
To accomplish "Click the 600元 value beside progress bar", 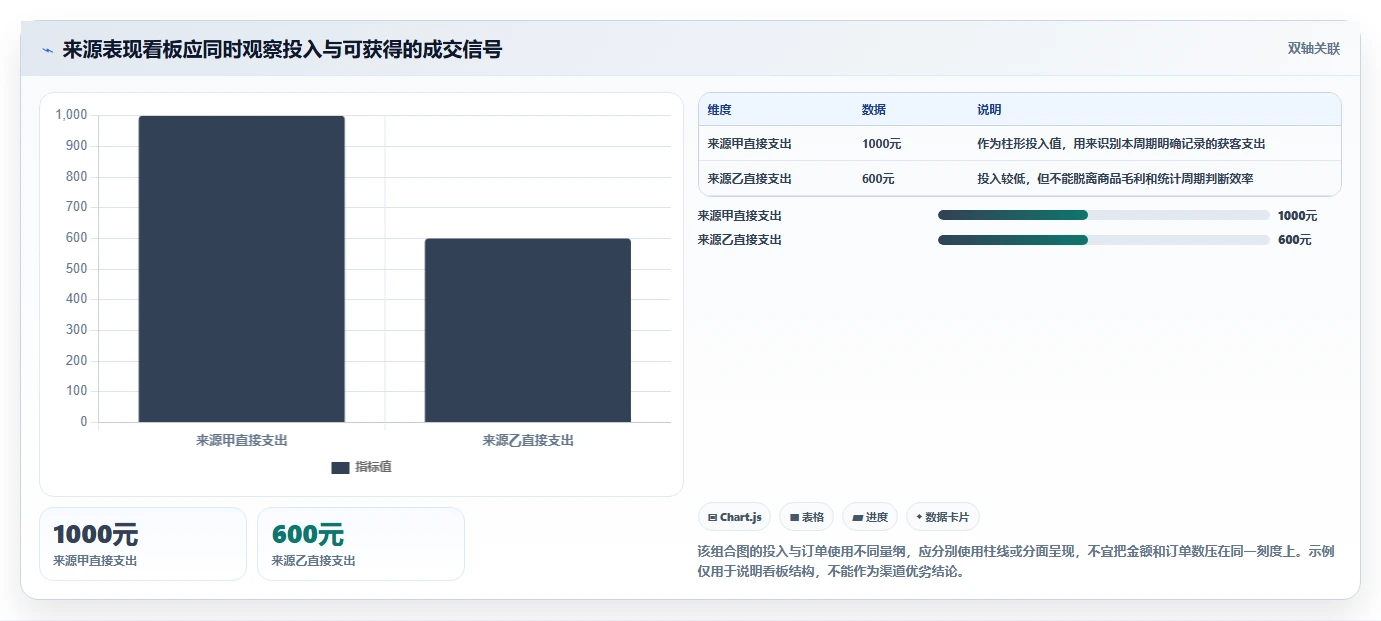I will click(x=1294, y=240).
